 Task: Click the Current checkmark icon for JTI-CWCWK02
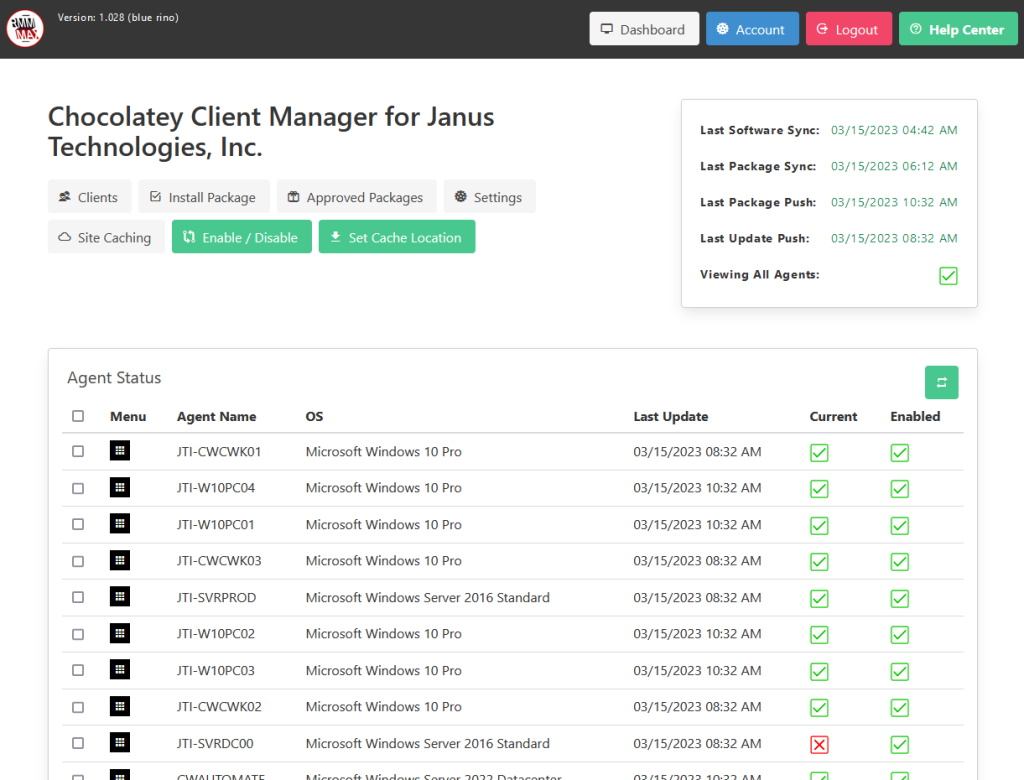click(x=819, y=707)
